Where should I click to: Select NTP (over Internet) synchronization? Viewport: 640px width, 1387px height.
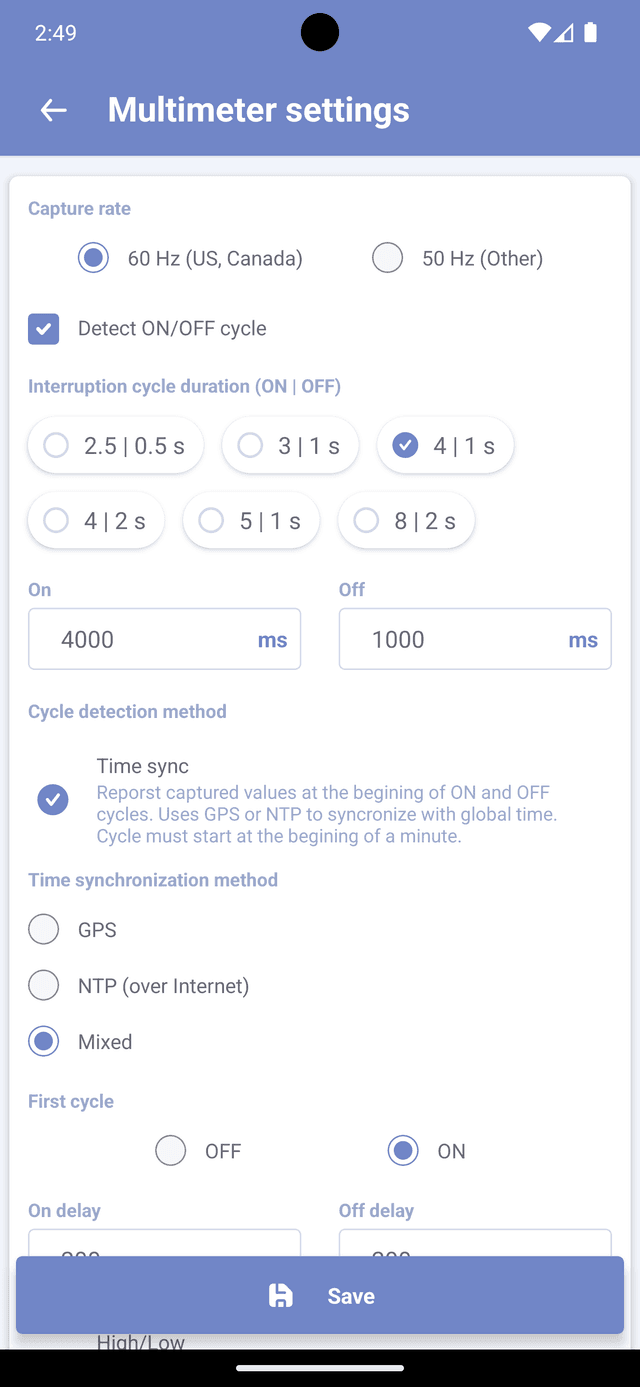coord(44,986)
